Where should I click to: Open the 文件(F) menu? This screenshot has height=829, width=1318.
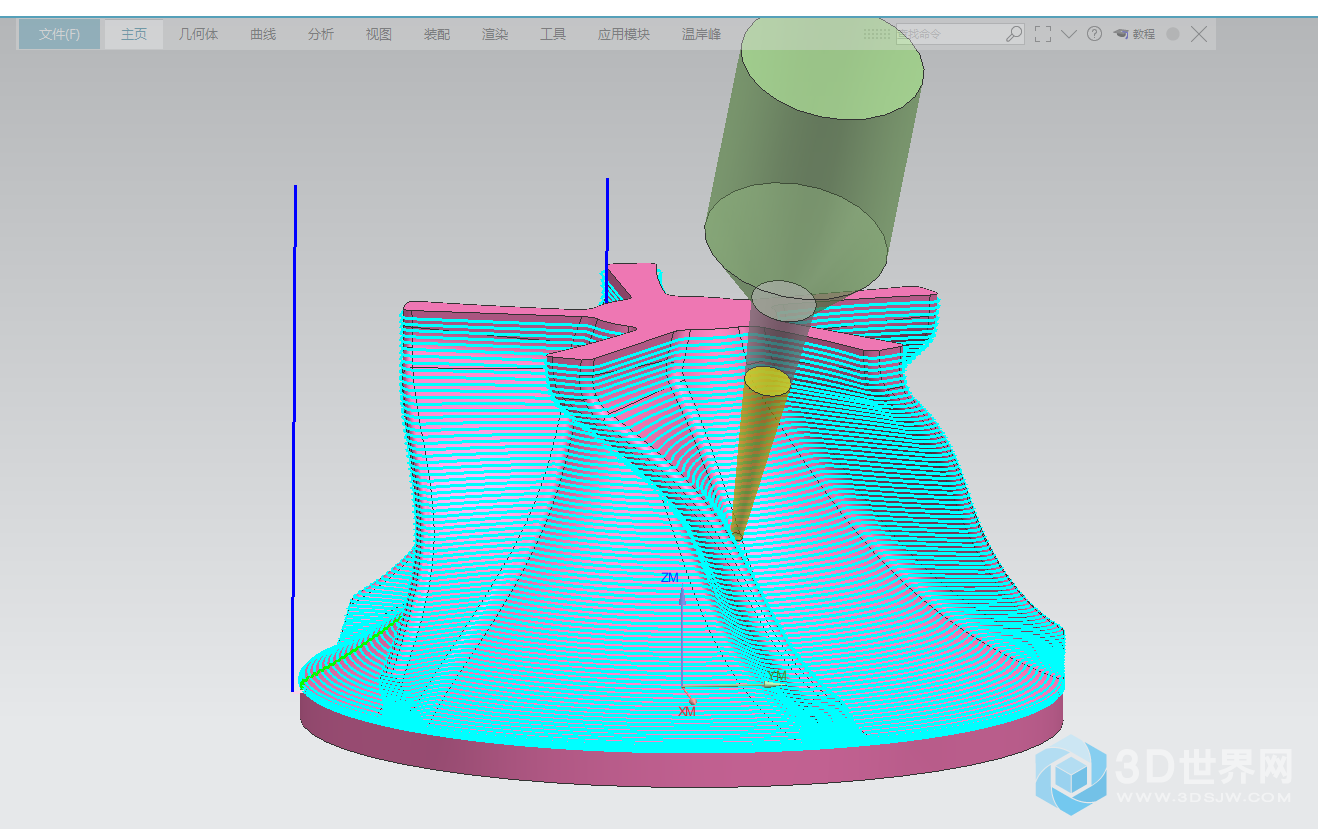pyautogui.click(x=59, y=34)
